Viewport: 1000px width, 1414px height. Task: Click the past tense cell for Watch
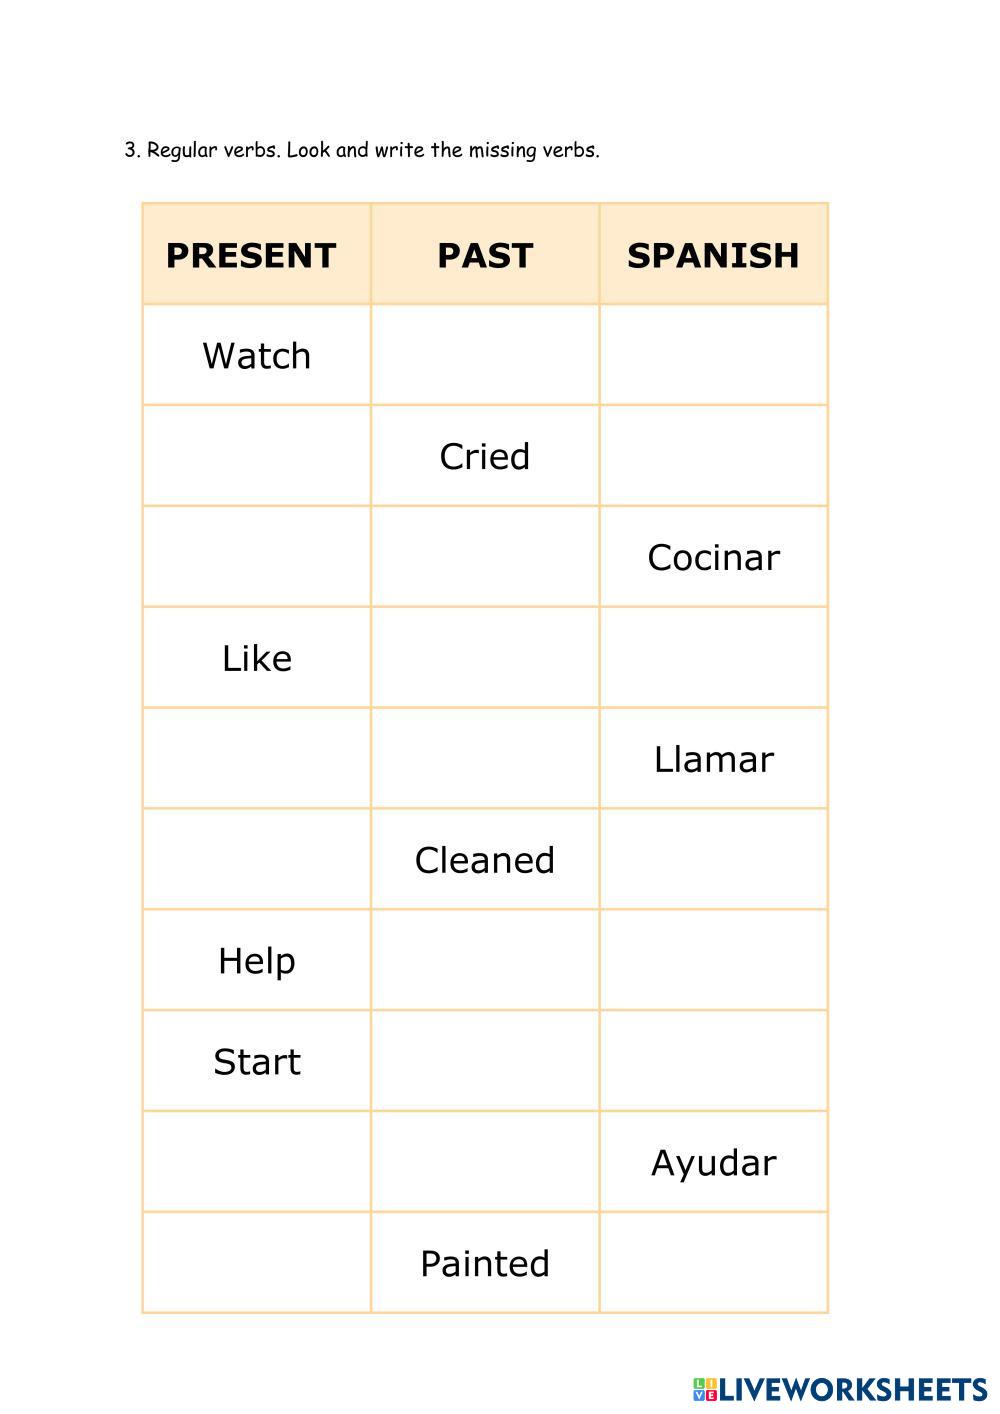point(485,356)
